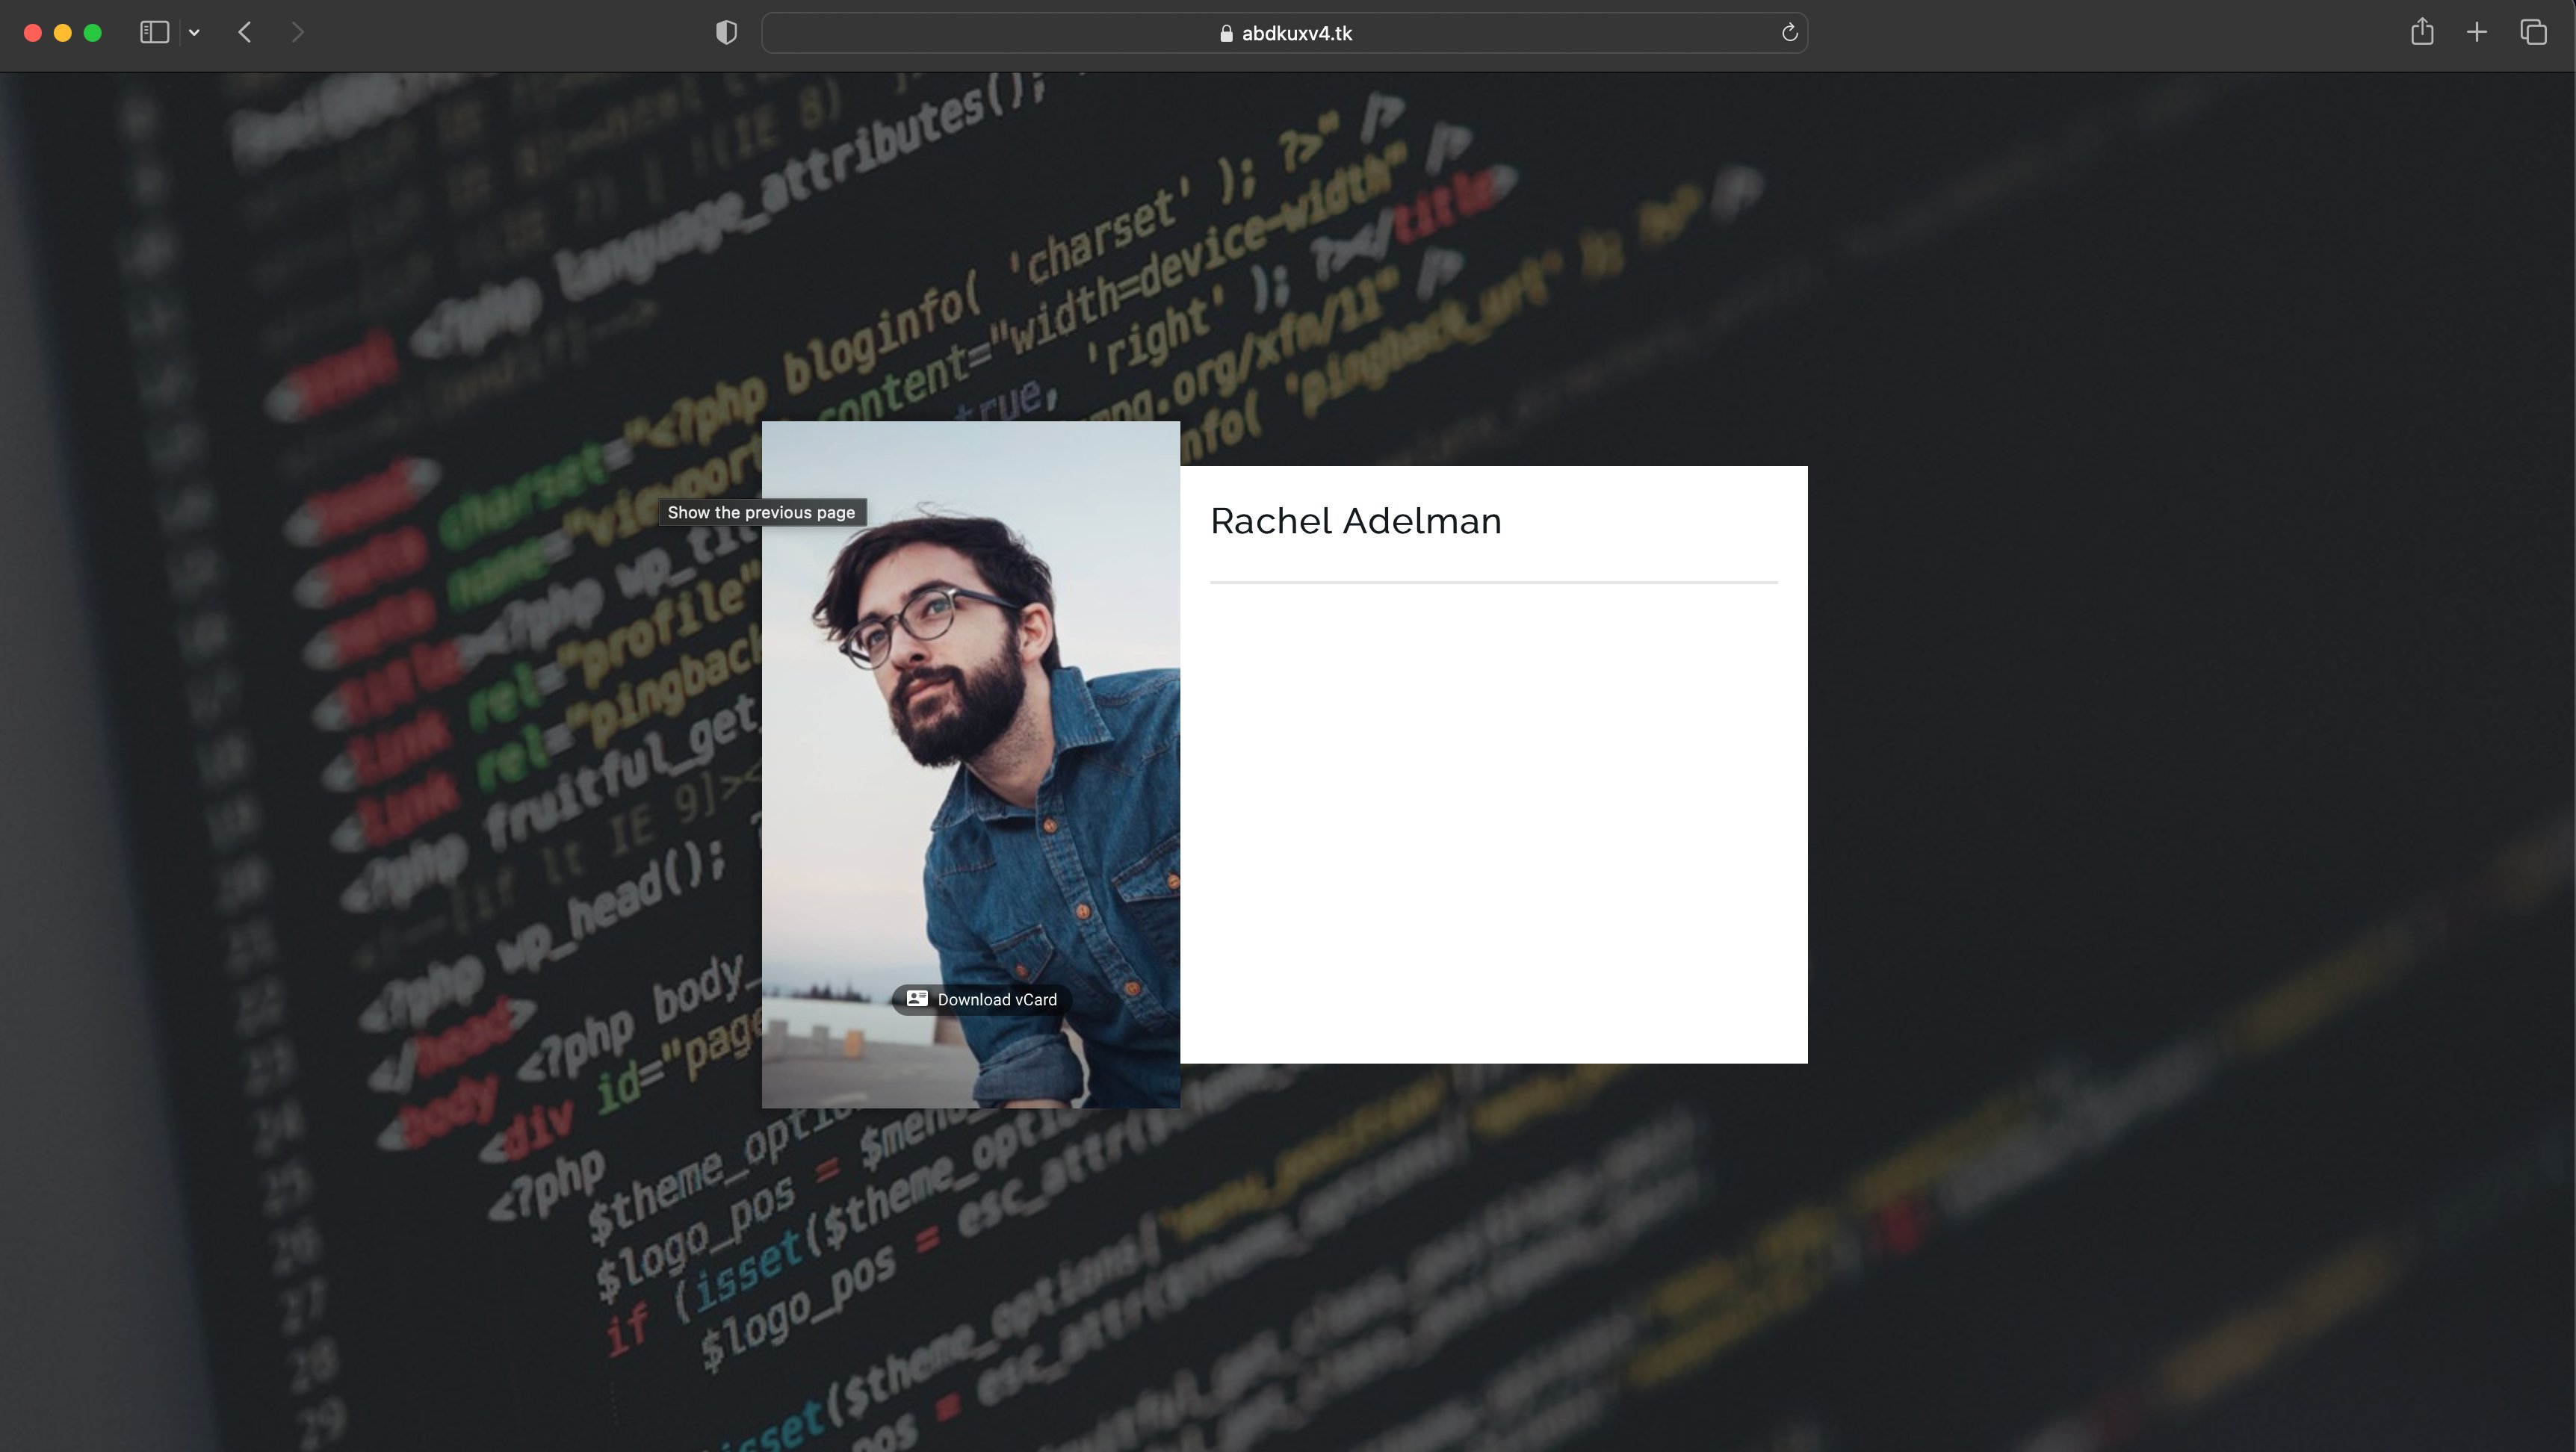The height and width of the screenshot is (1452, 2576).
Task: Show the tab overview
Action: 2533,33
